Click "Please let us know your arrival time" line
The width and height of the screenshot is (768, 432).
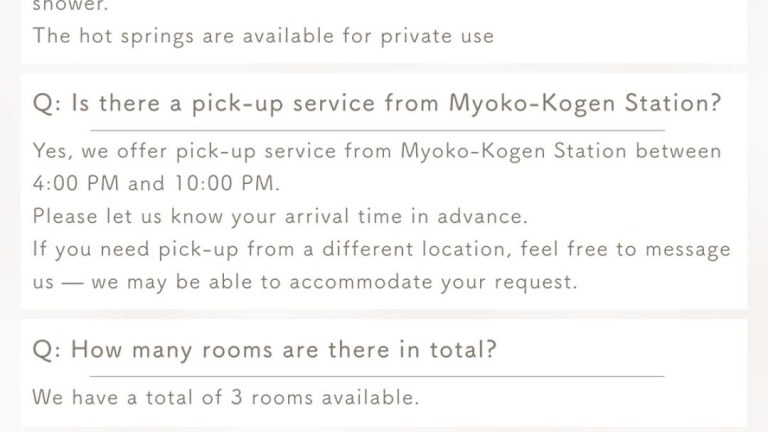(228, 216)
